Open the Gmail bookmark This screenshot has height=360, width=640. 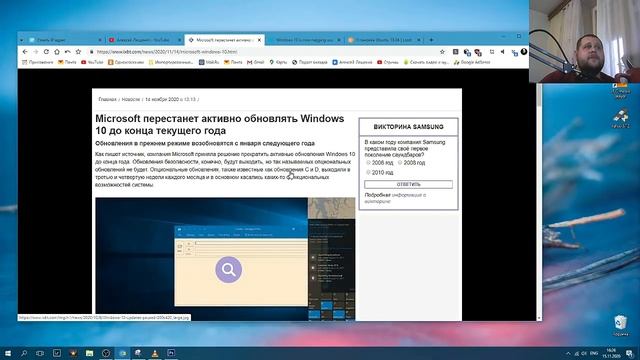click(x=256, y=62)
